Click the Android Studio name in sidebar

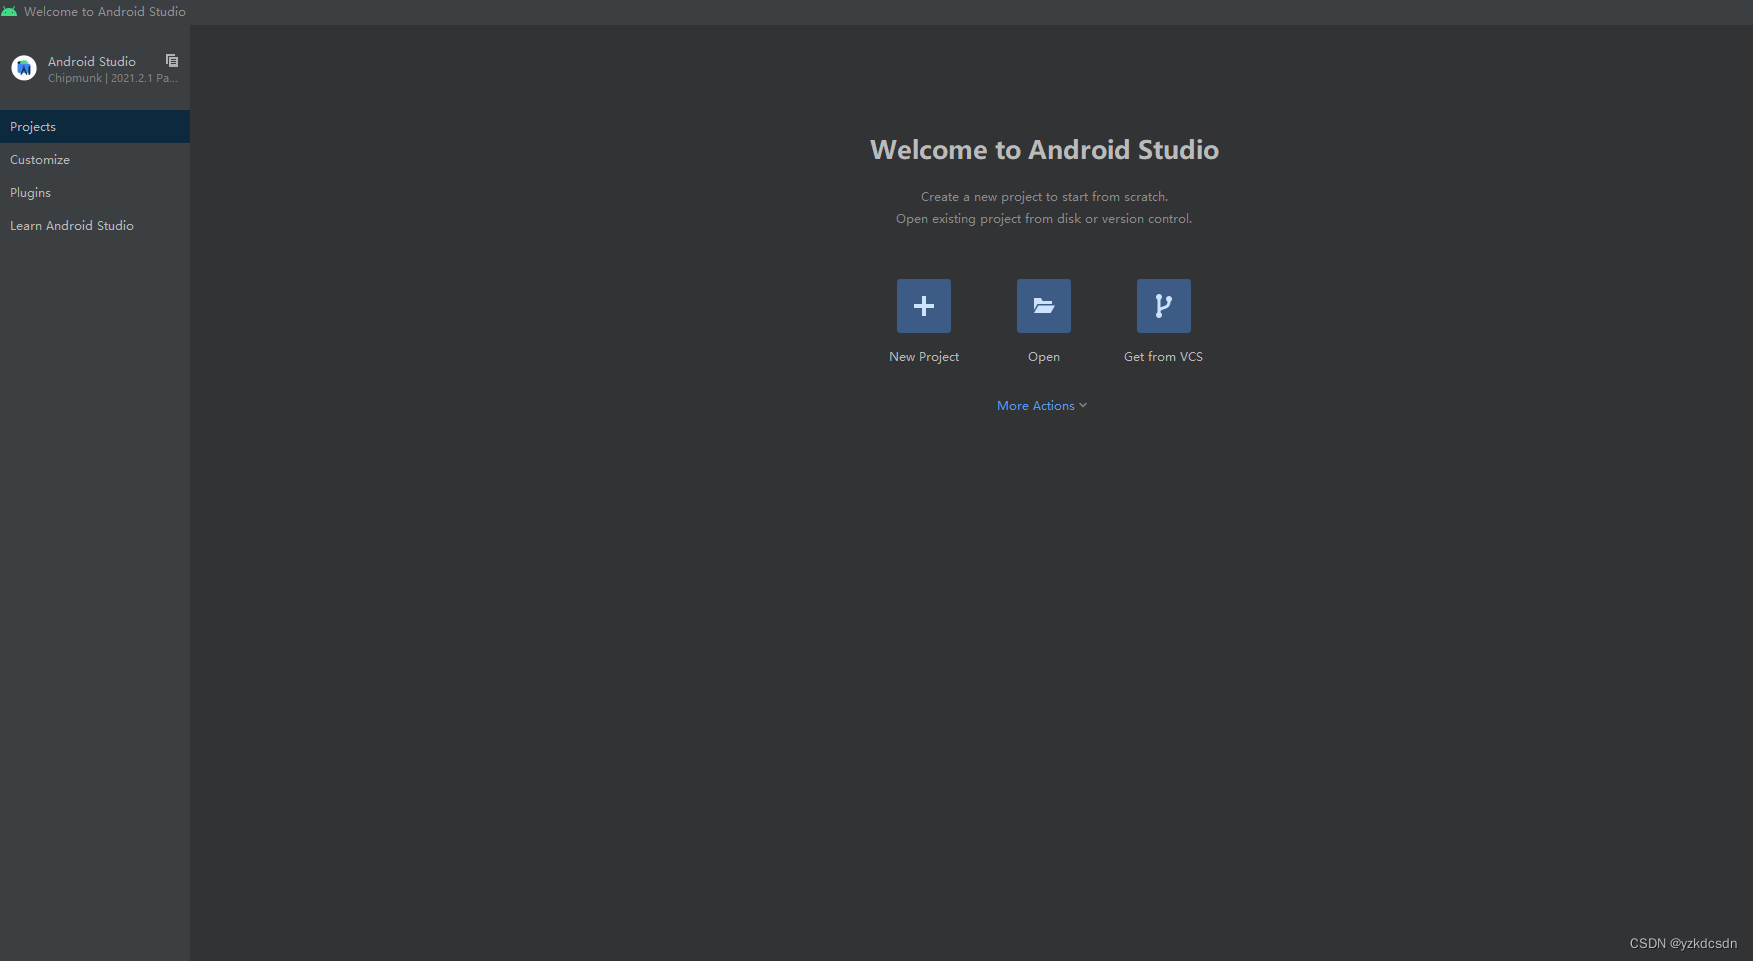tap(92, 62)
